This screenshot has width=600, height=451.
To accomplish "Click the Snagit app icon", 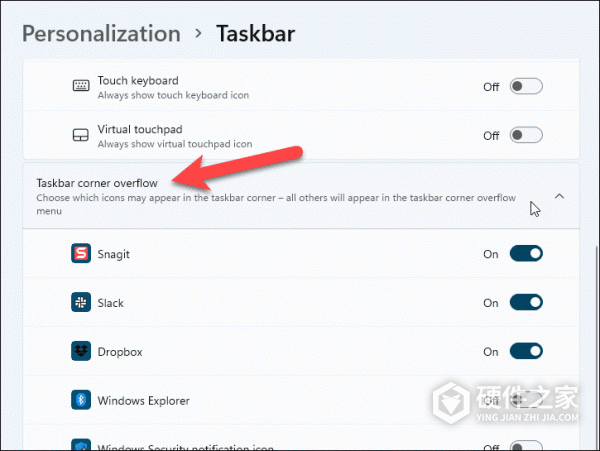I will tap(81, 254).
